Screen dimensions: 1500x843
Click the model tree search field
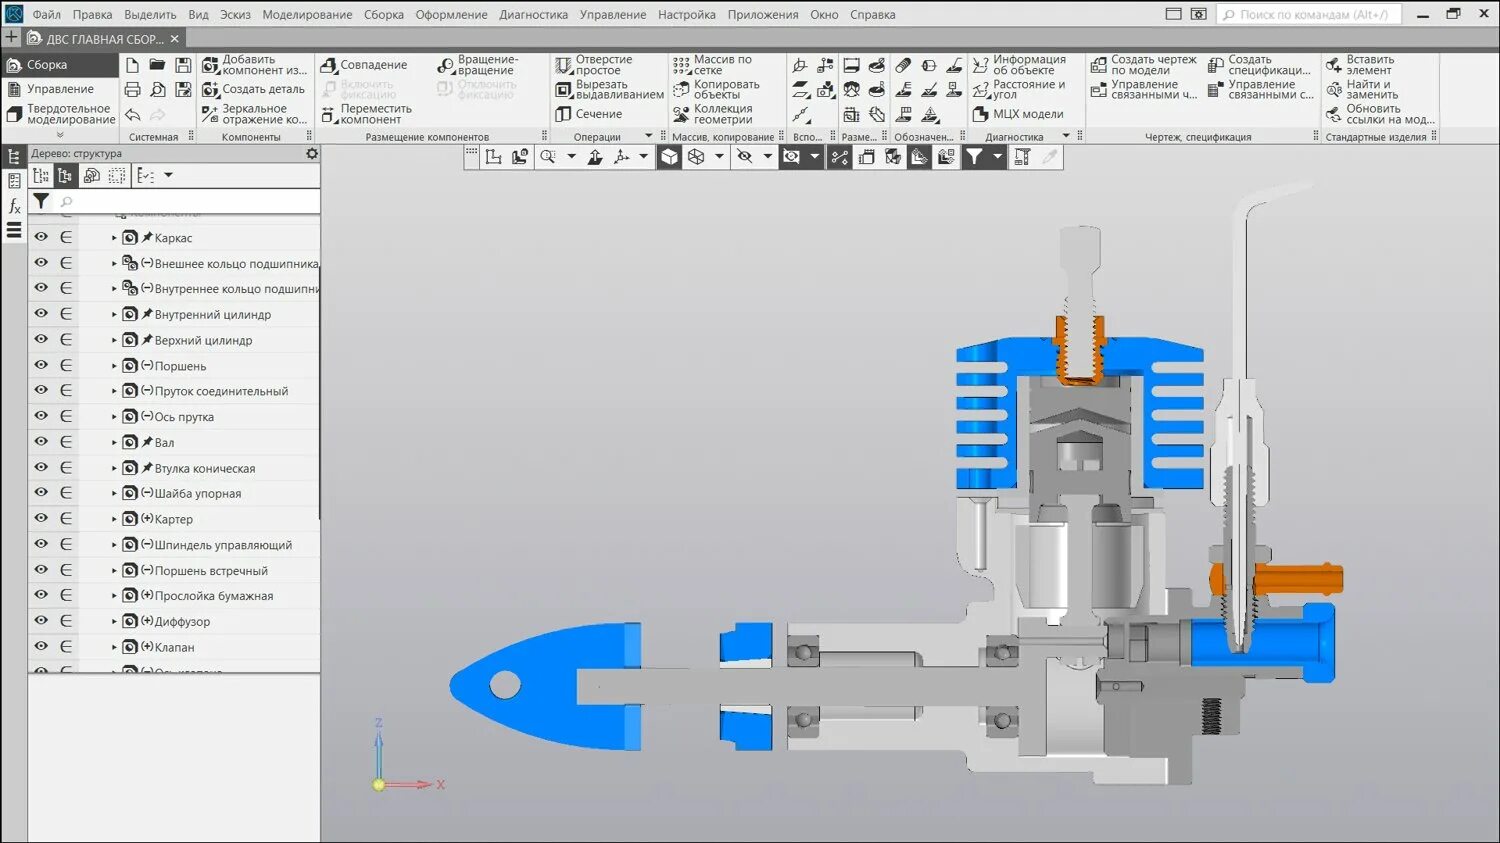coord(187,202)
